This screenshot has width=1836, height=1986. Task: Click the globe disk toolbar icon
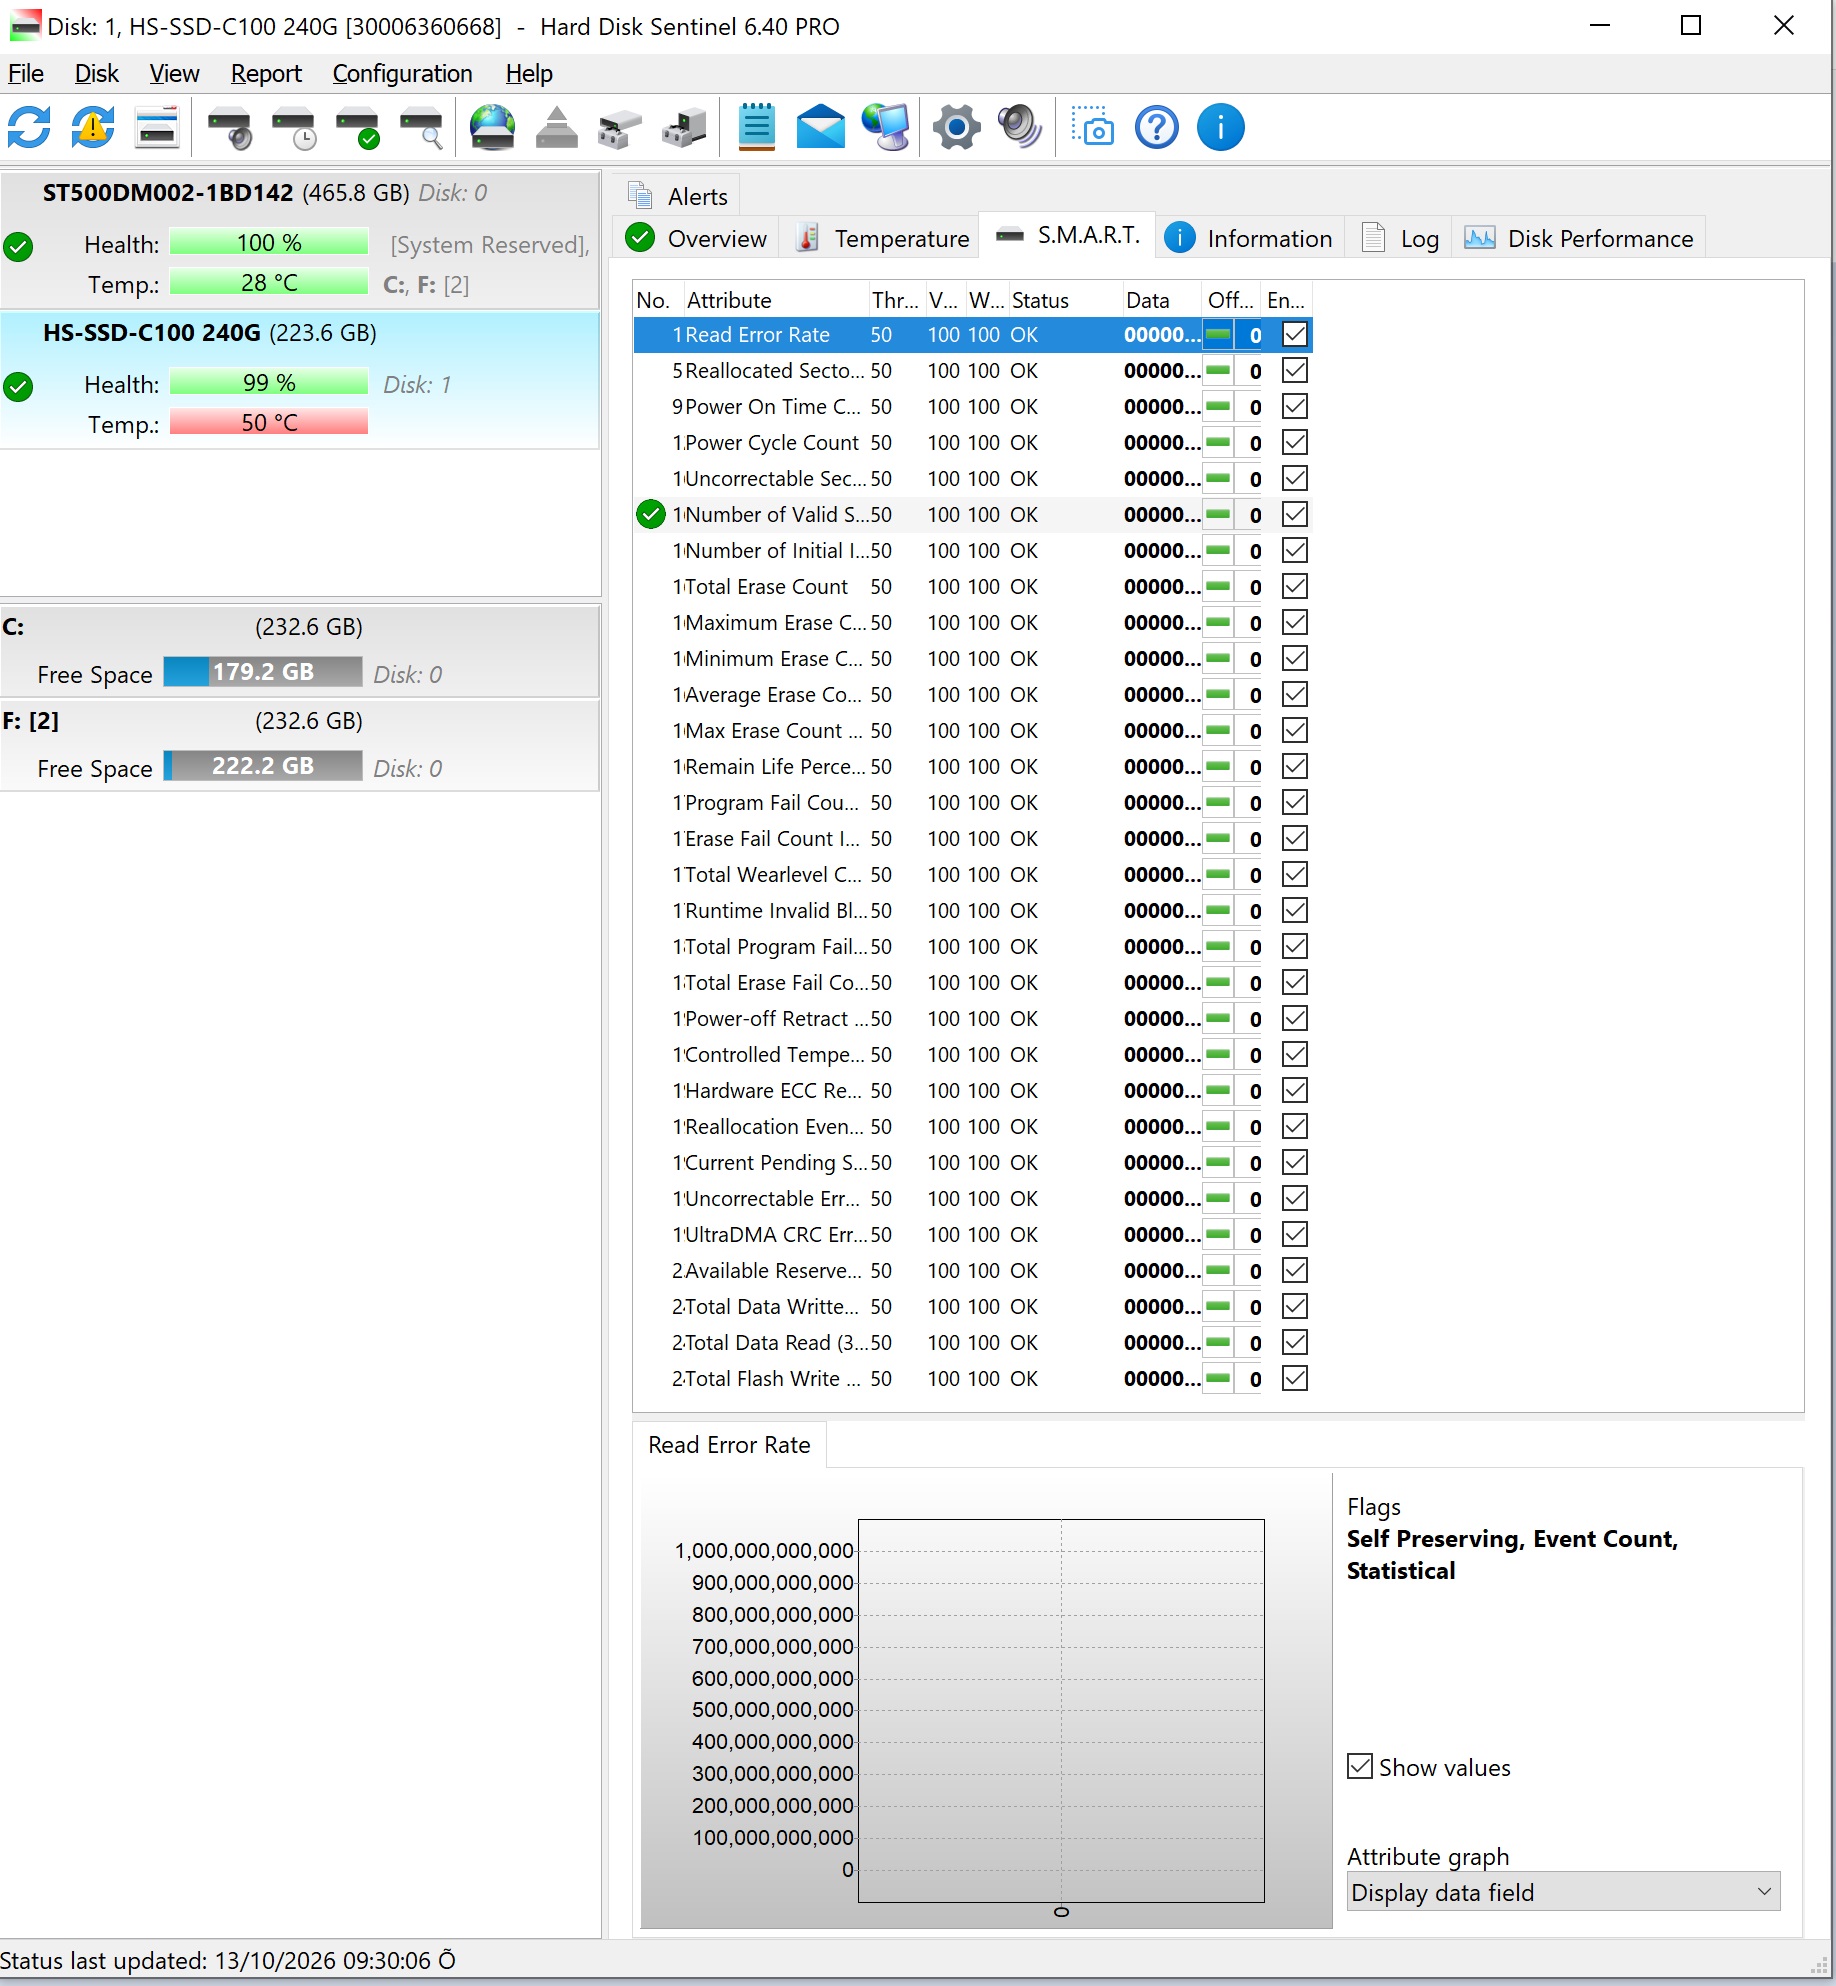click(x=492, y=127)
